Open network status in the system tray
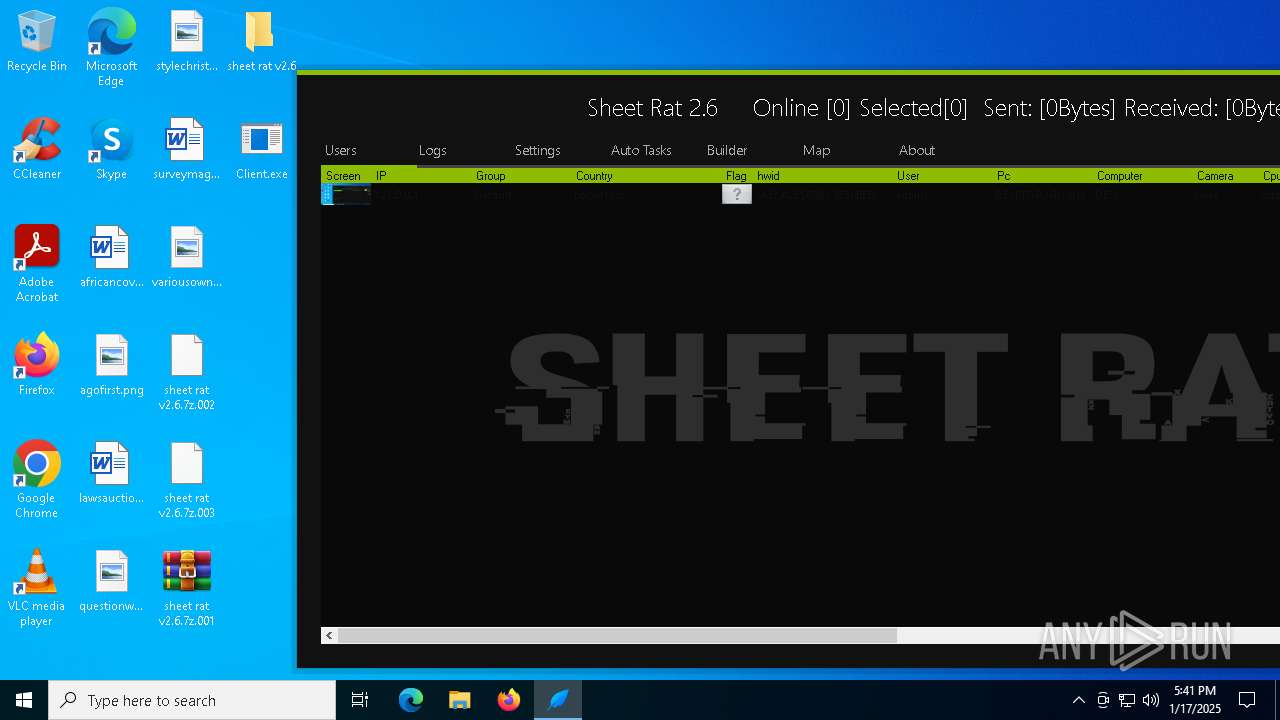This screenshot has height=720, width=1280. pyautogui.click(x=1127, y=700)
